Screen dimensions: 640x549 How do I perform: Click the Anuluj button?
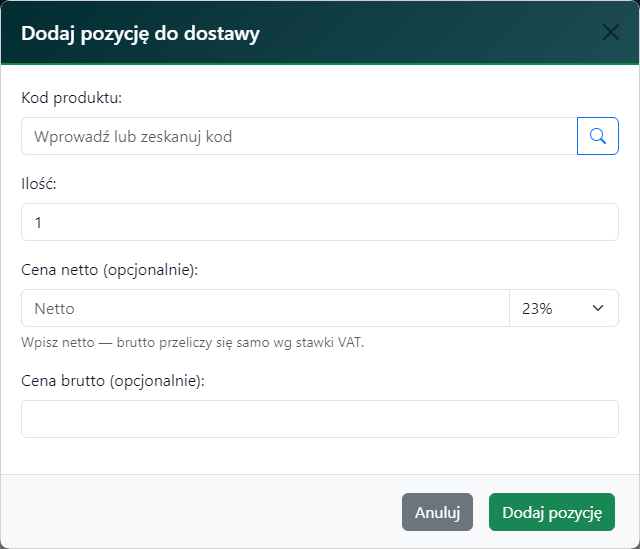[x=438, y=512]
